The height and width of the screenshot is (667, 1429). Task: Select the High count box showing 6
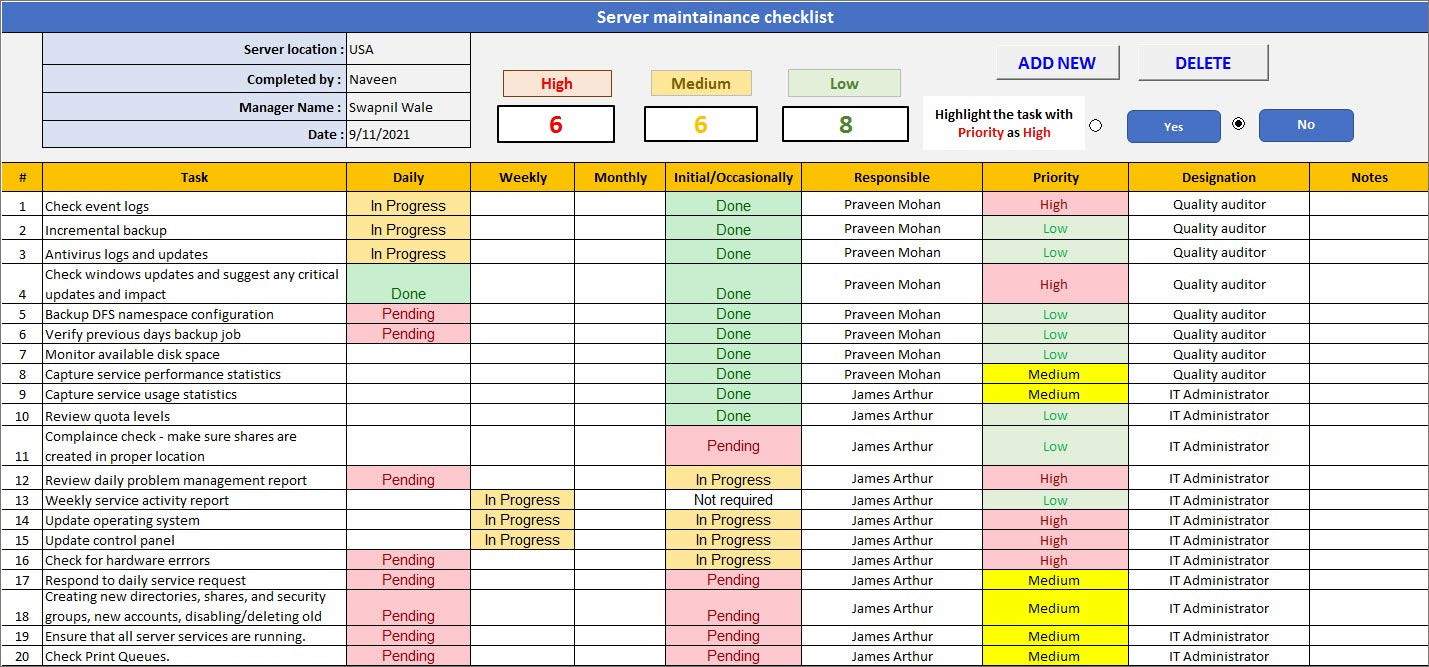click(x=557, y=124)
